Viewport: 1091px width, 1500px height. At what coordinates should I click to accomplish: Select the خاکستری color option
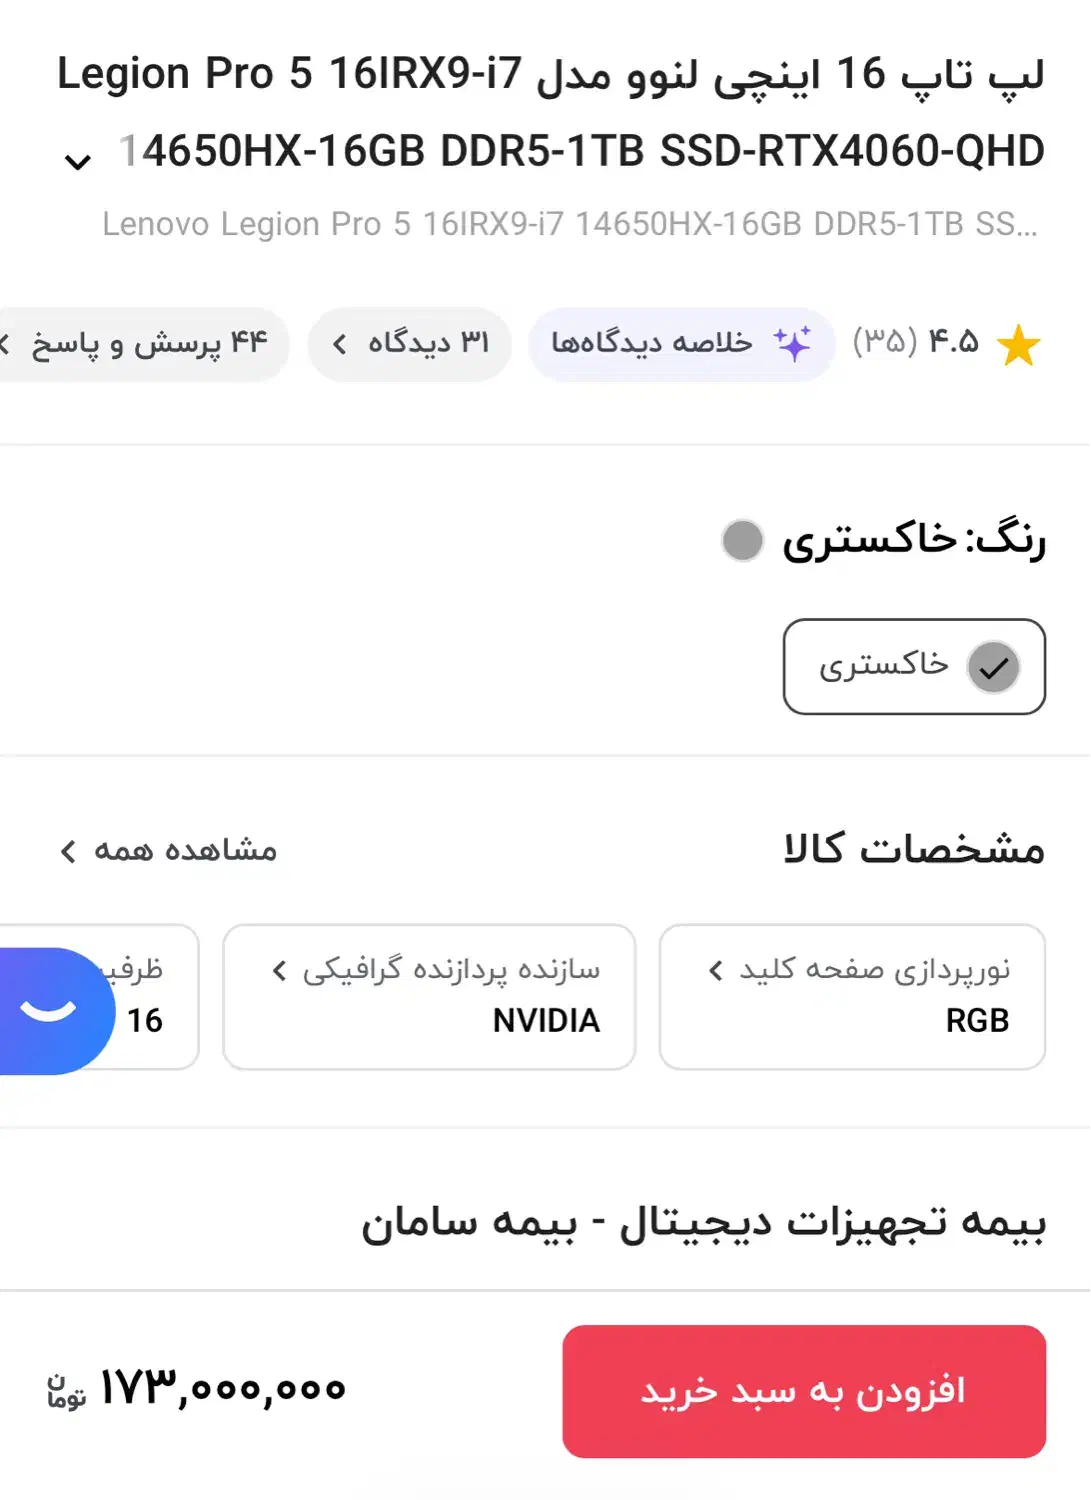point(912,667)
